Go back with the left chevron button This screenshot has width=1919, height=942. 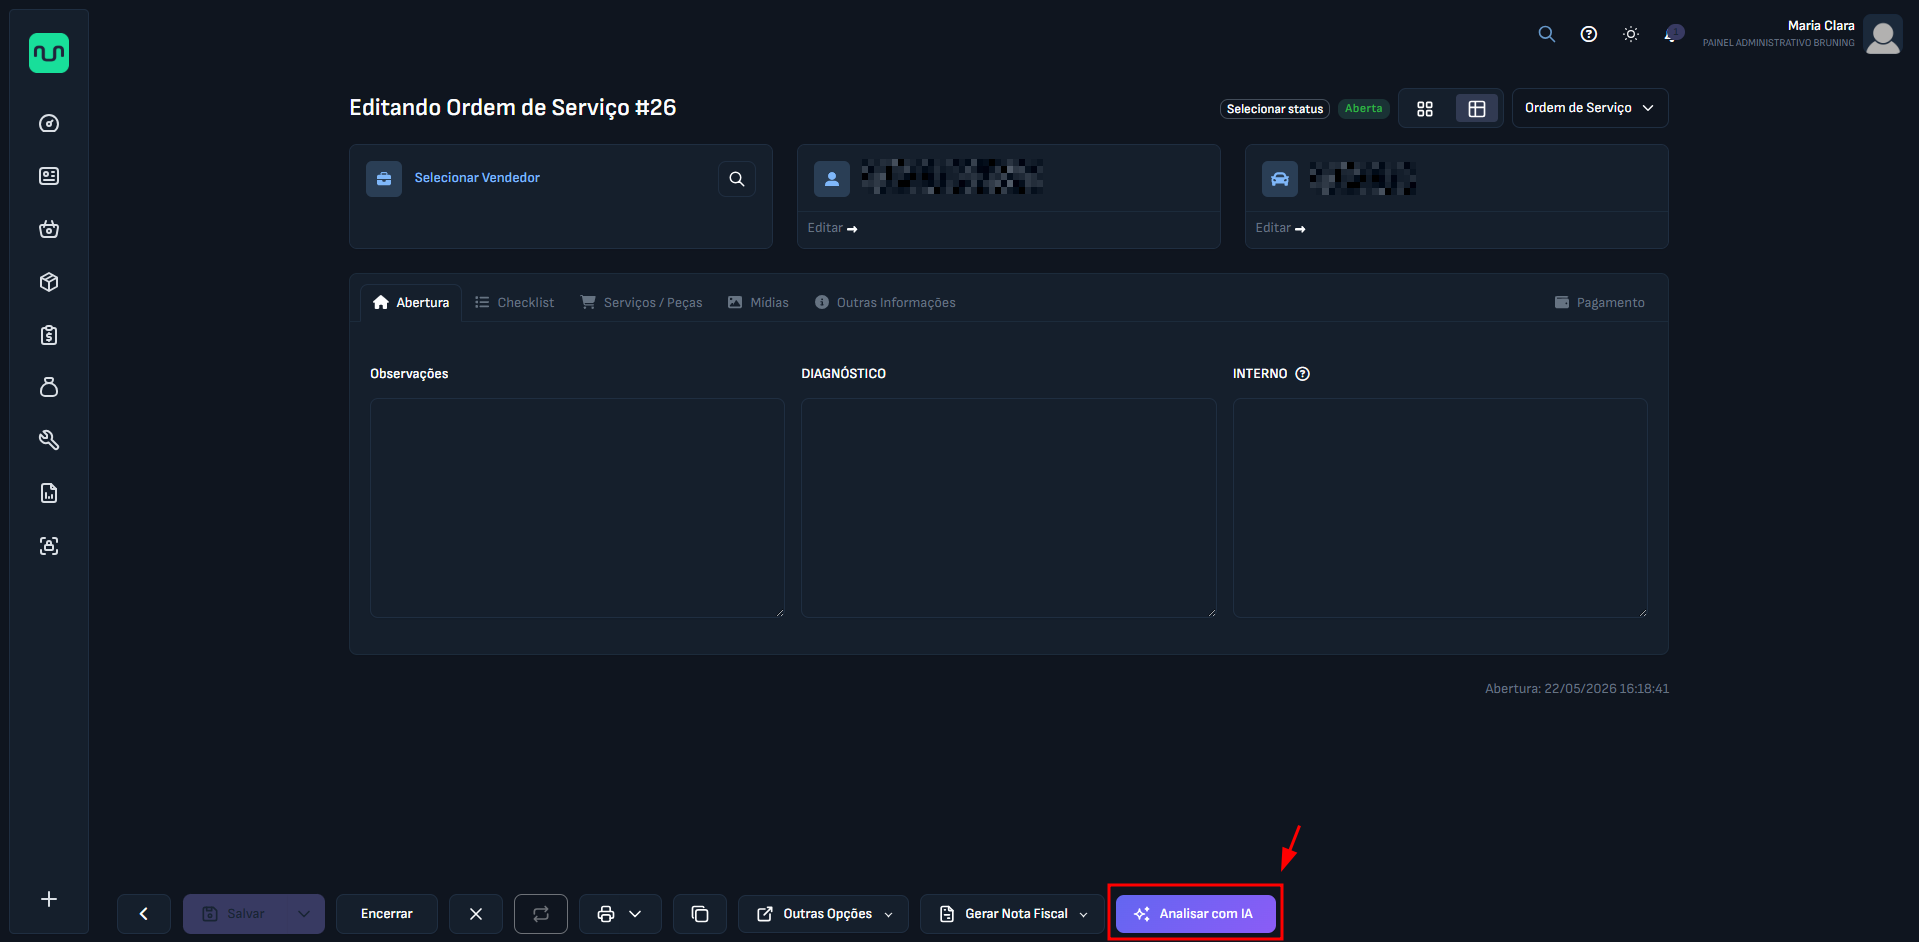coord(143,914)
